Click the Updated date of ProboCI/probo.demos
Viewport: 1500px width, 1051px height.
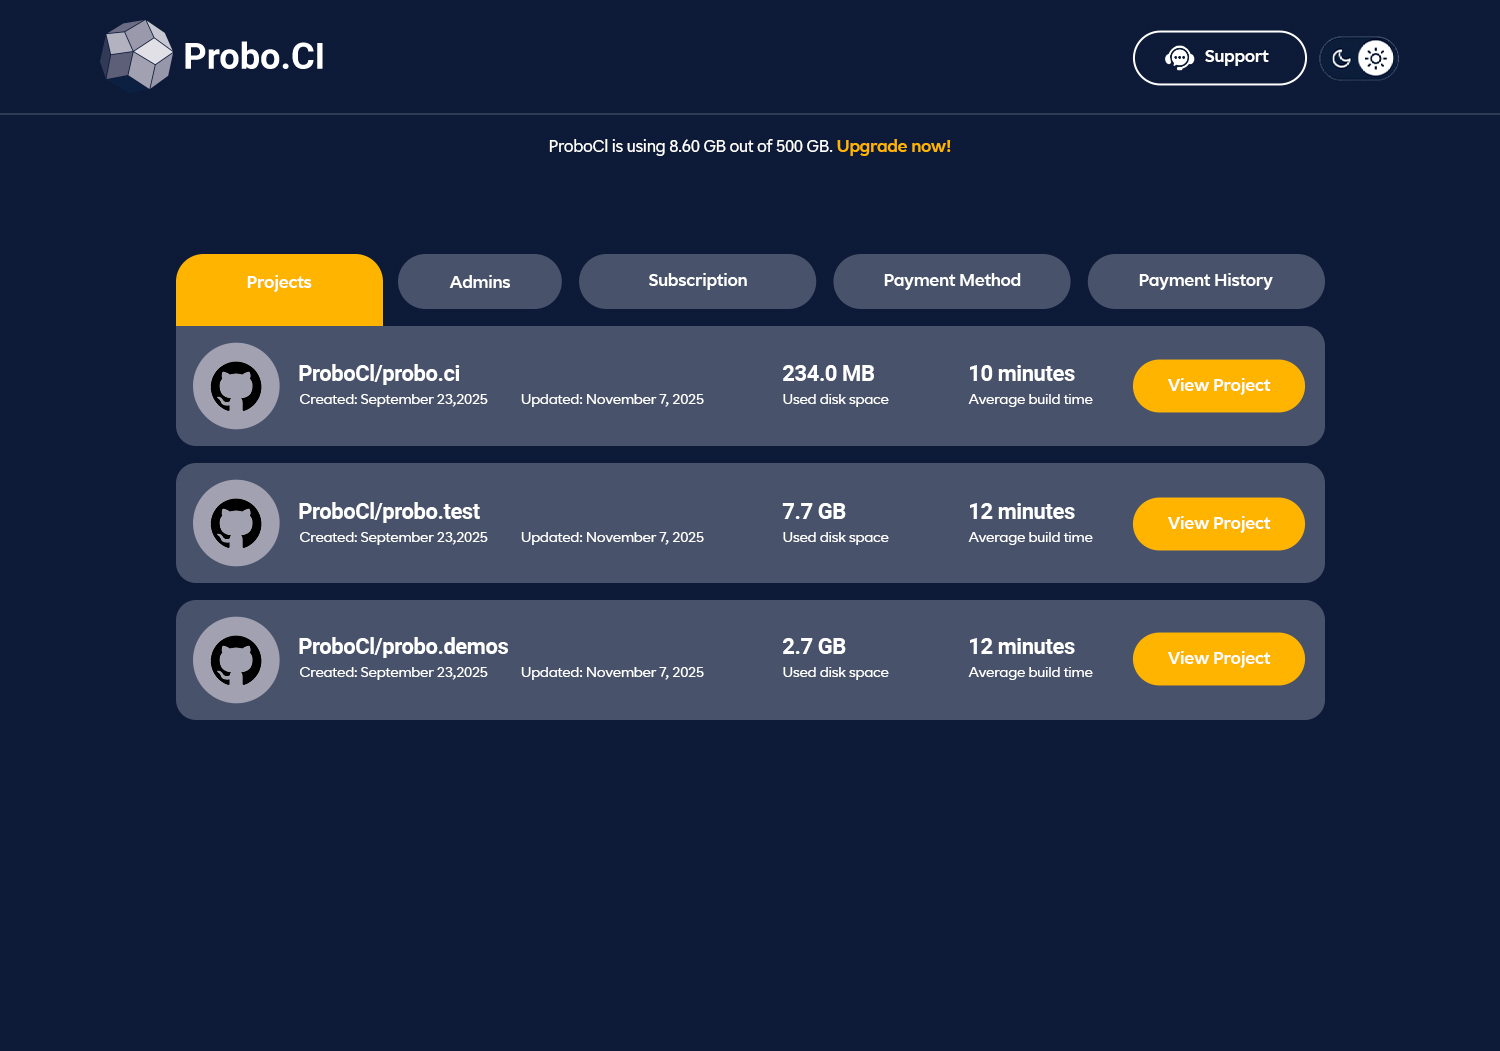612,673
